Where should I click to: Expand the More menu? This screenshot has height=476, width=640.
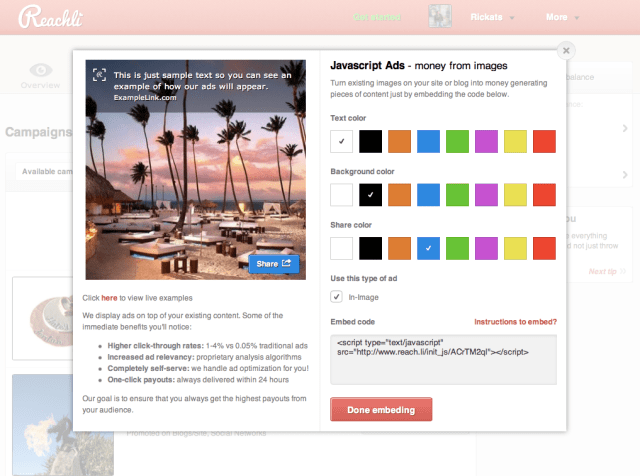point(562,17)
